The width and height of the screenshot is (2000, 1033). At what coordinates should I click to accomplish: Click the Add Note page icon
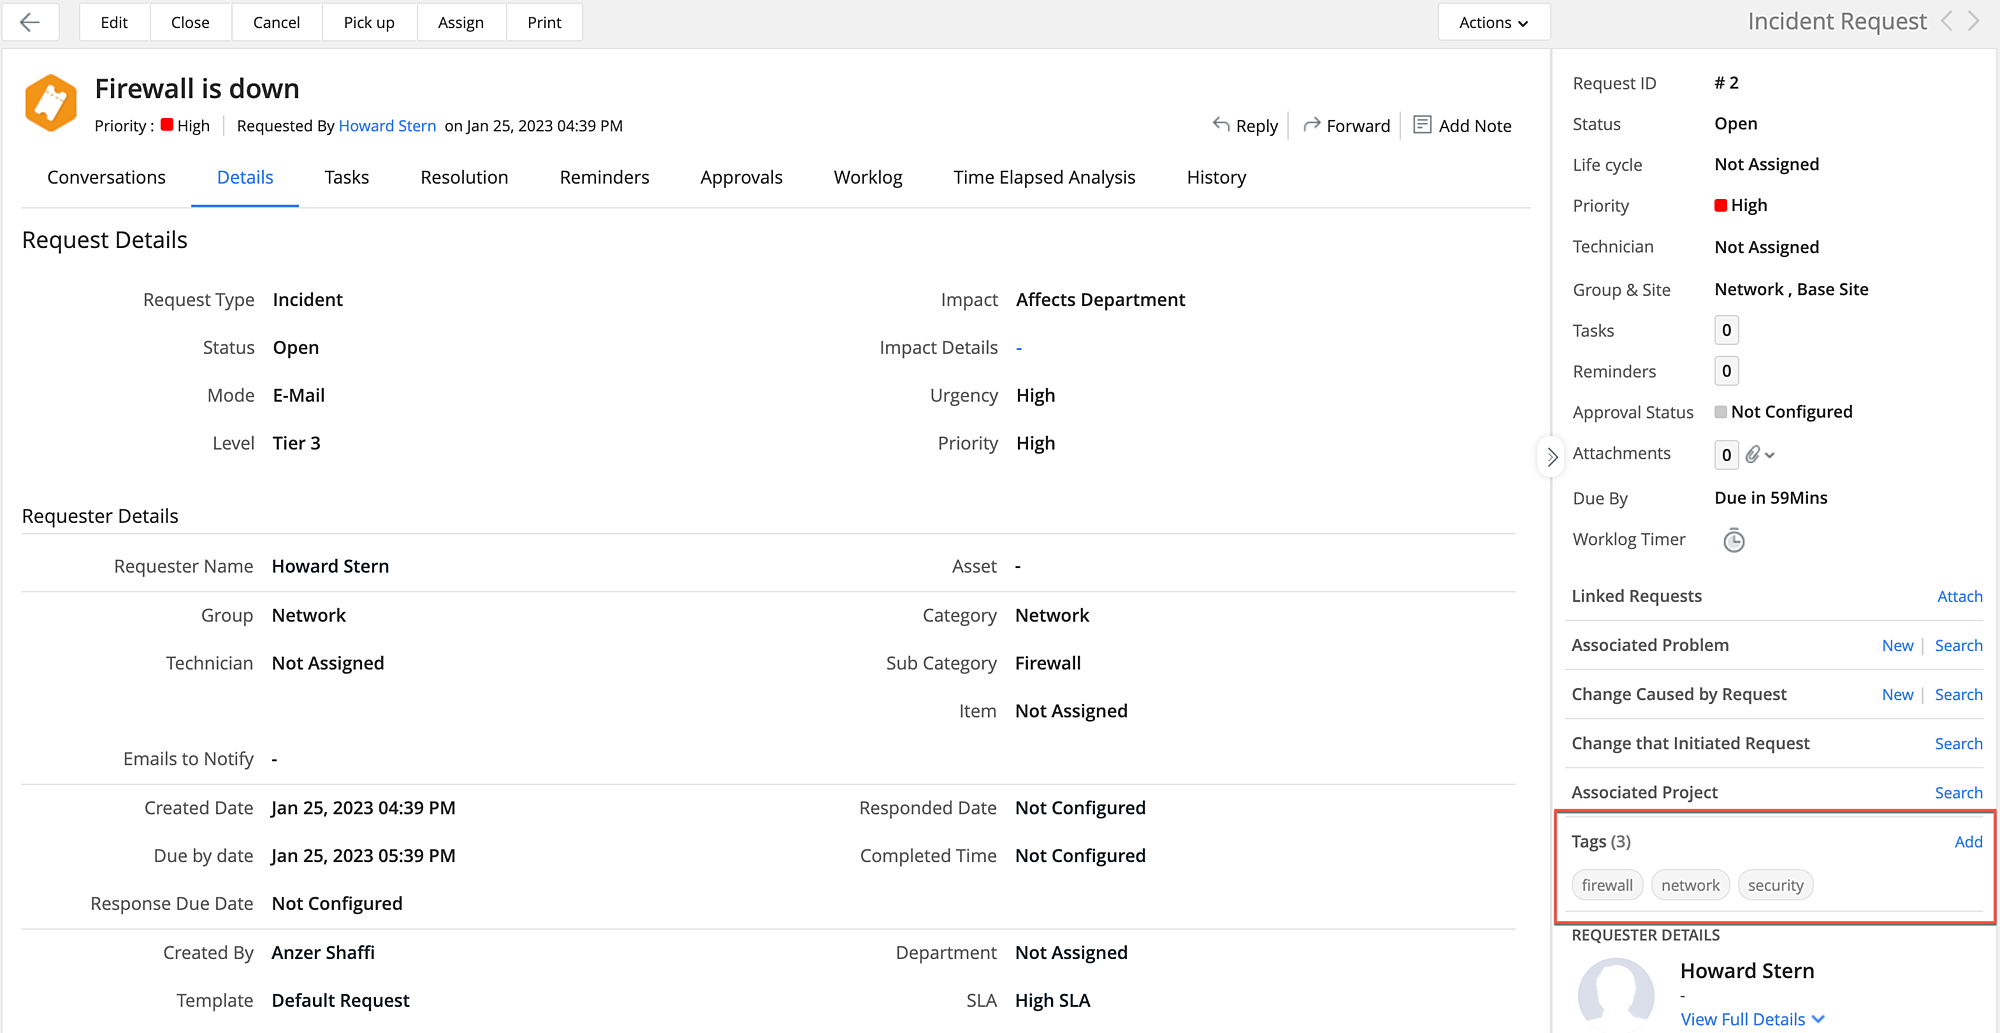pyautogui.click(x=1422, y=125)
